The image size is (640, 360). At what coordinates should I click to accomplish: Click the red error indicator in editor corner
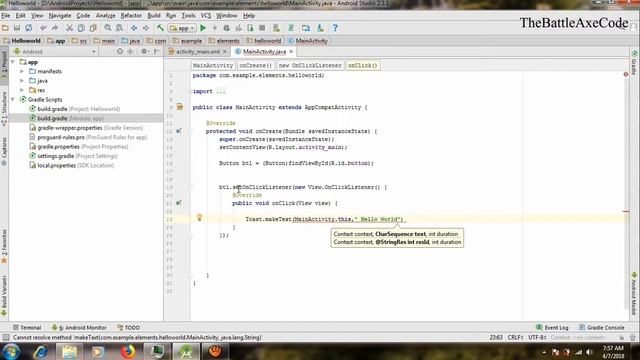(626, 74)
